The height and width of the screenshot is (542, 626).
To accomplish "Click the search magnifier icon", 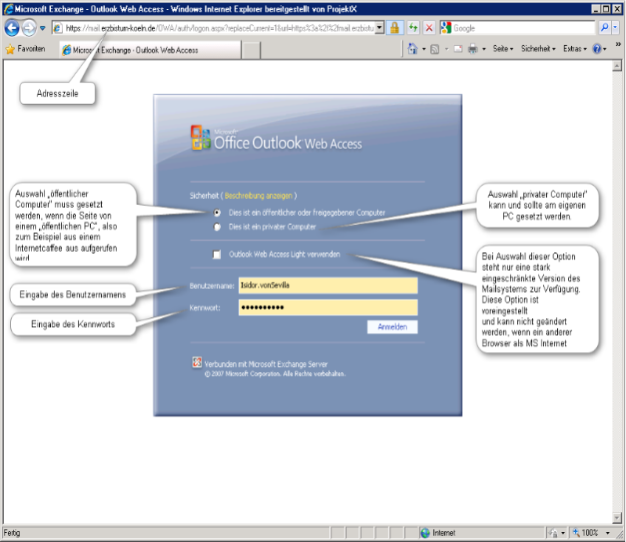I will (604, 28).
